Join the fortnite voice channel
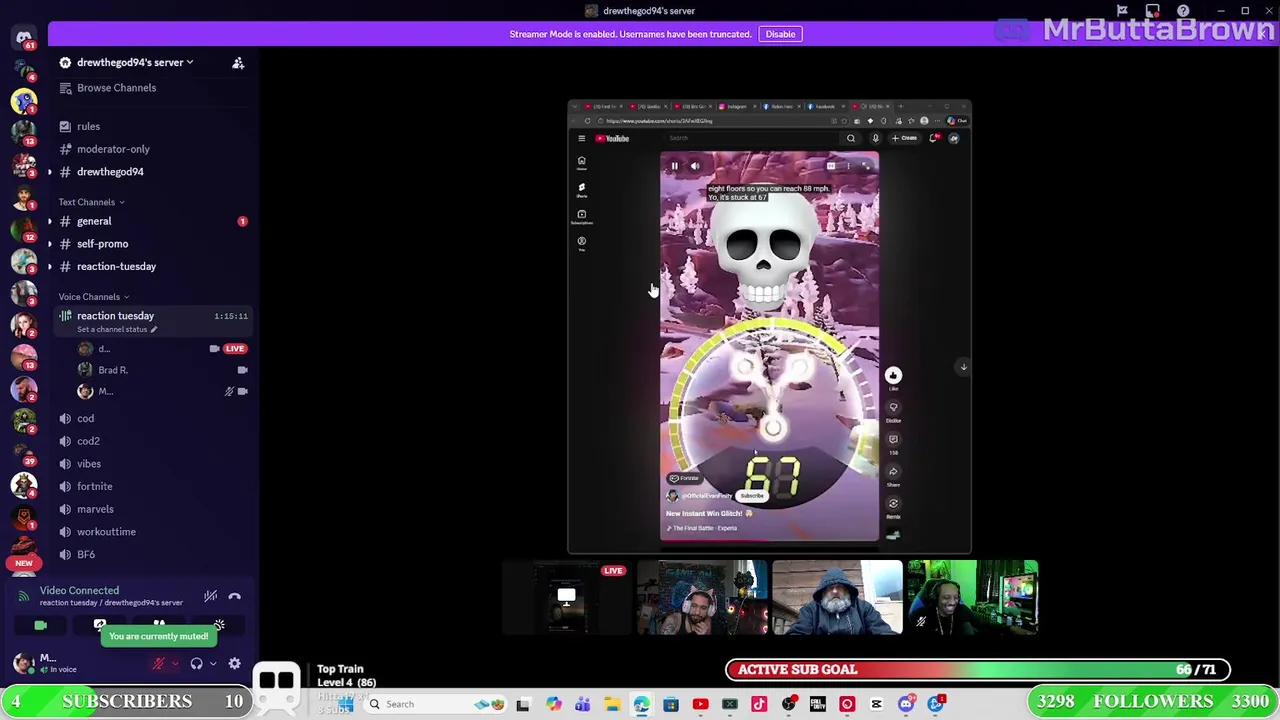Screen dimensions: 1280x720 click(94, 487)
